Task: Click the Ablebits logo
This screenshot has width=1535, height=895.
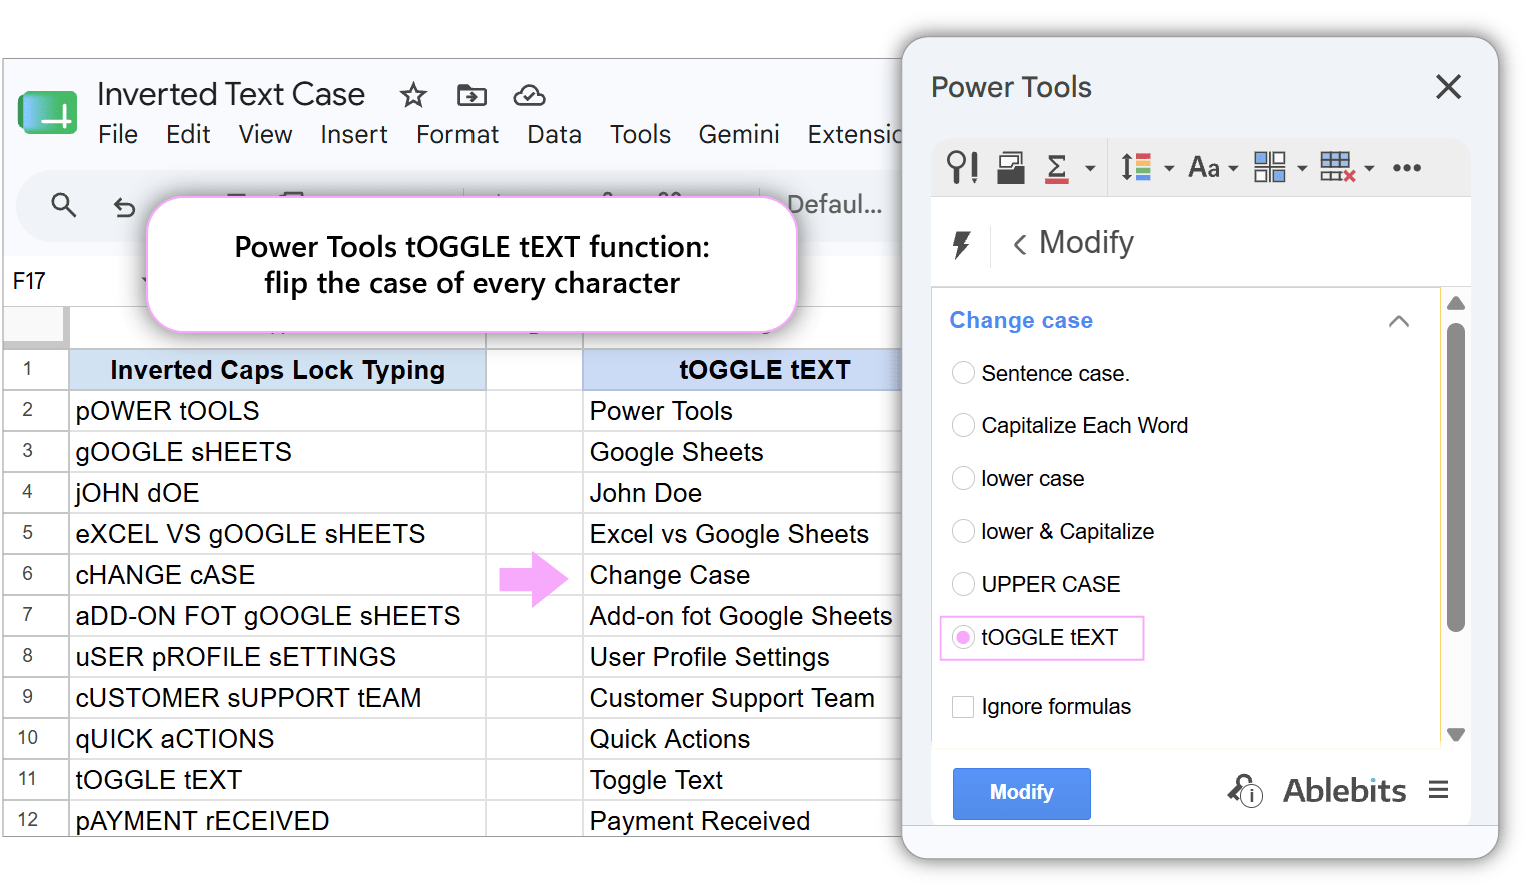Action: (1344, 791)
